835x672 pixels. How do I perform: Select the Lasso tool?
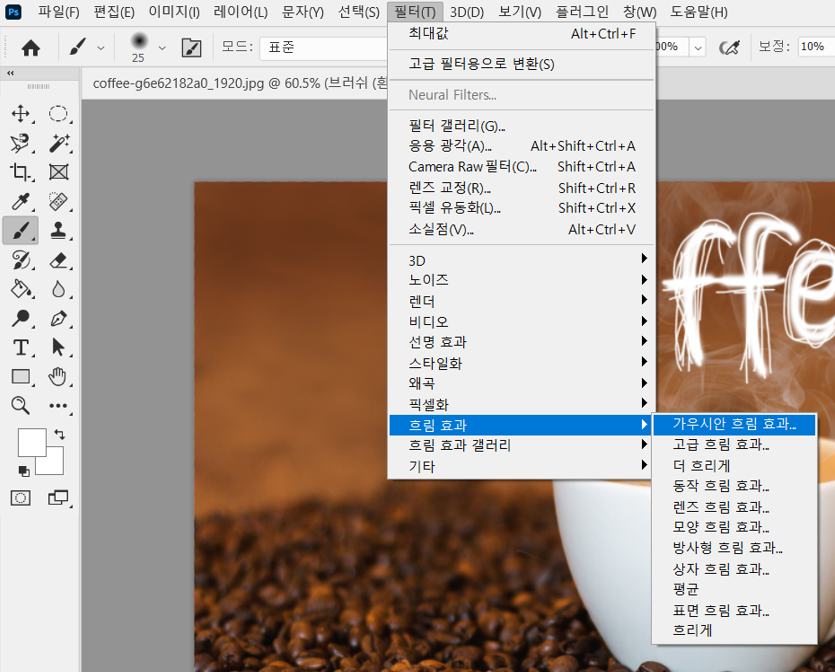(x=21, y=143)
